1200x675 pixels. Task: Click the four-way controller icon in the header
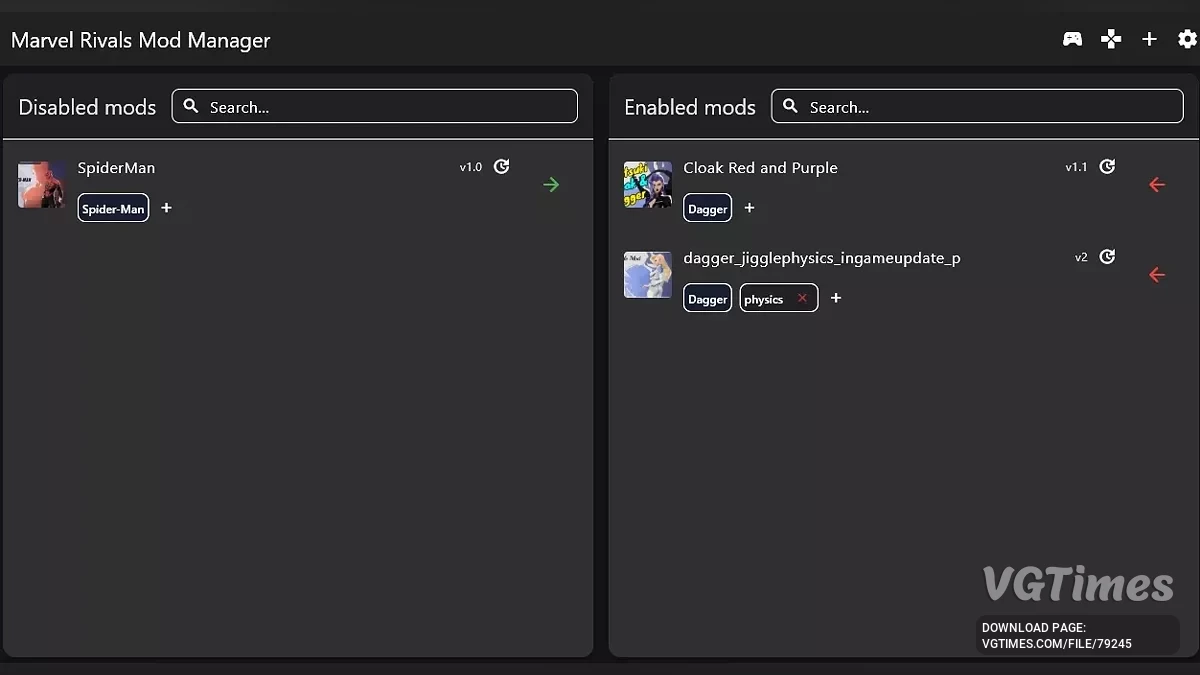tap(1111, 39)
